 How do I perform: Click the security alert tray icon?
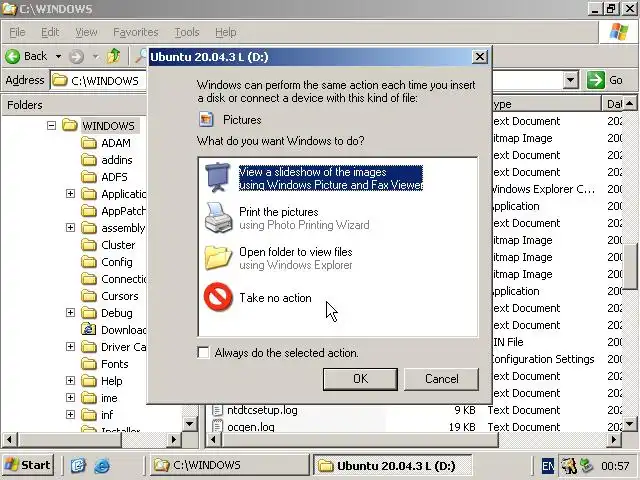coord(568,465)
